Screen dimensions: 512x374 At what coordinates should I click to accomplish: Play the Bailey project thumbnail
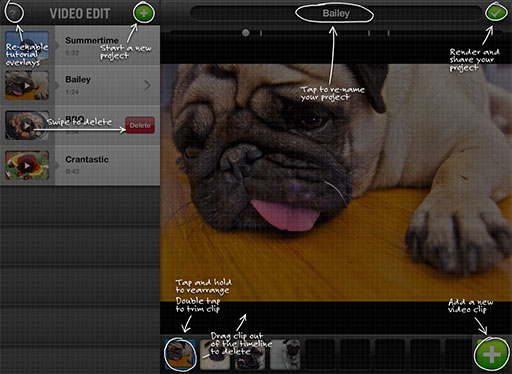[x=27, y=85]
